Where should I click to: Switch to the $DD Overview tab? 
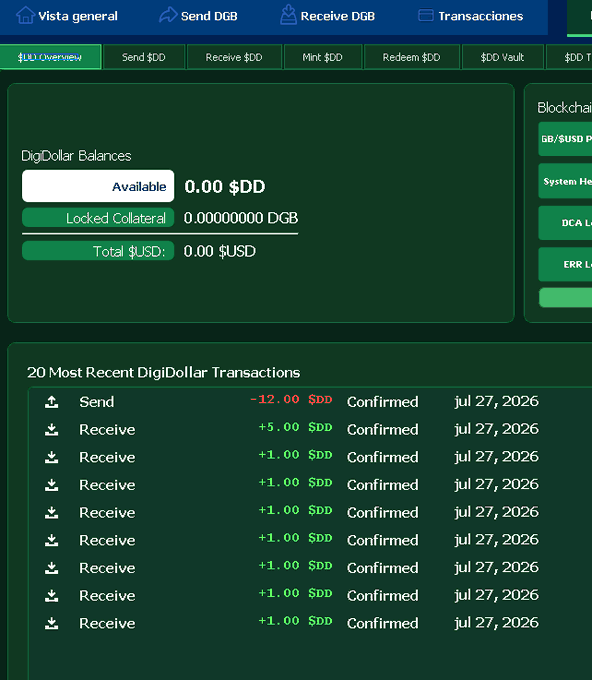[50, 57]
